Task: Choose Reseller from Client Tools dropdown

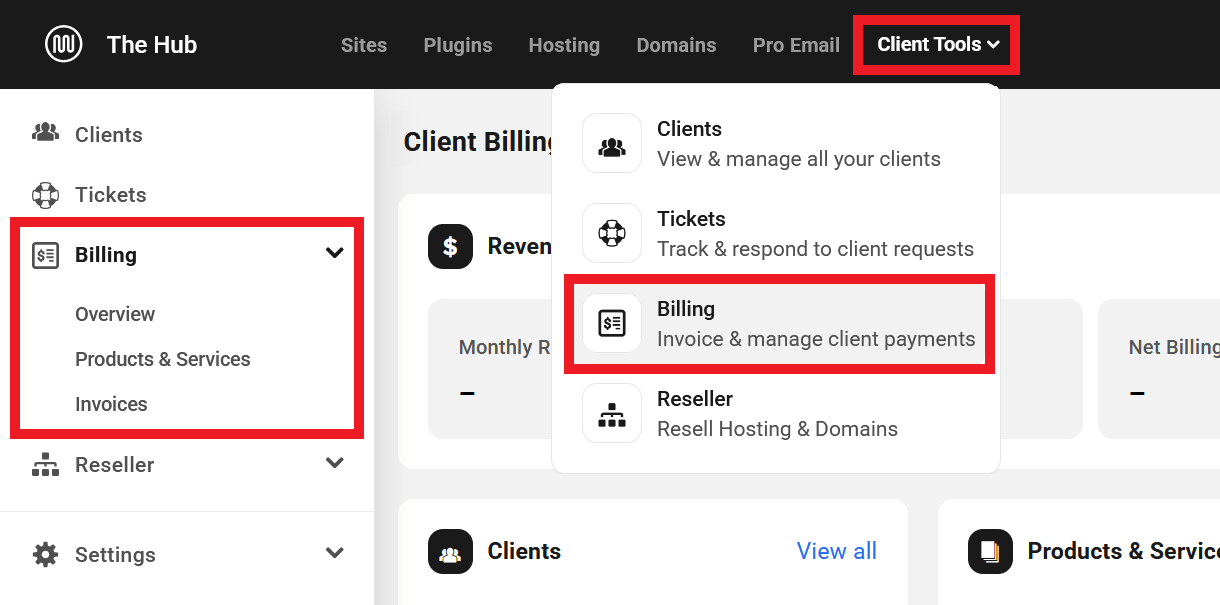Action: coord(776,413)
